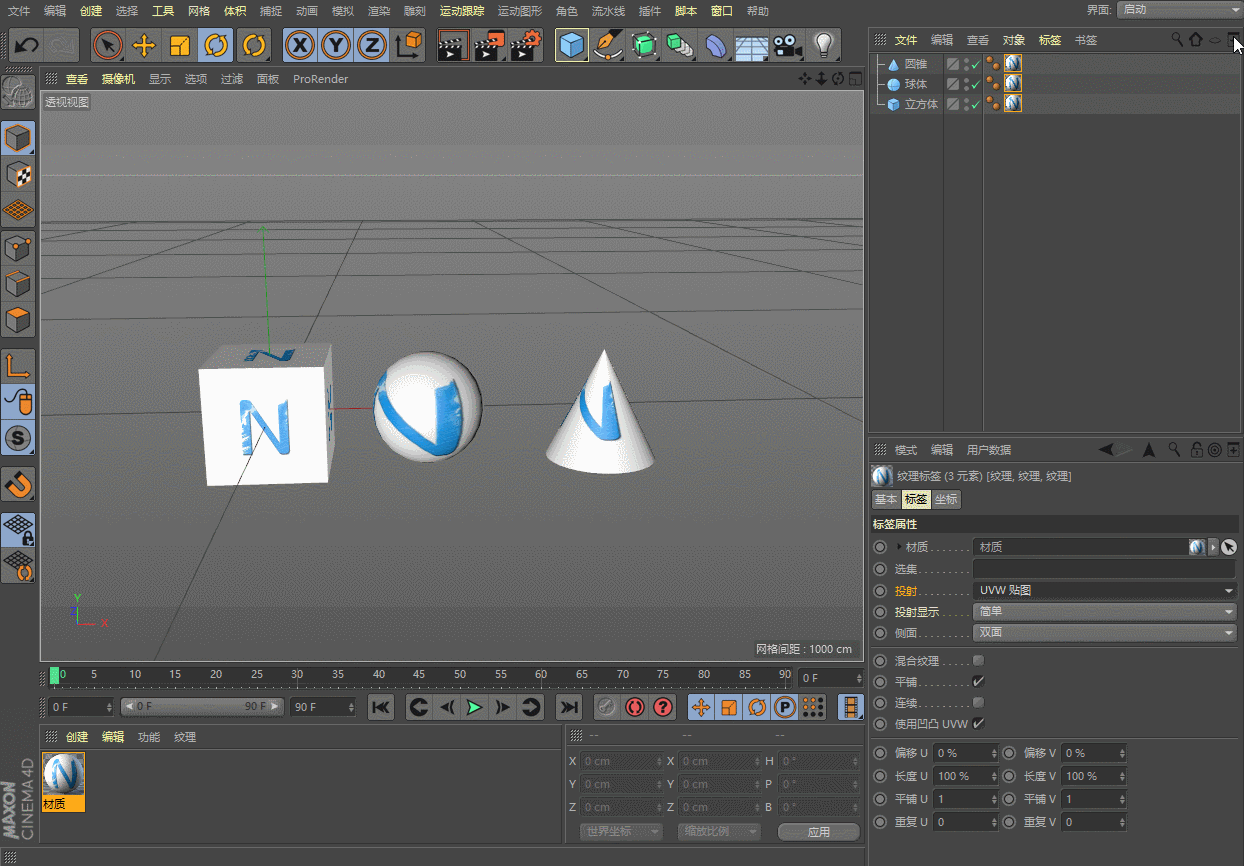The image size is (1244, 866).
Task: Open the 界面 layout dropdown showing 启动
Action: point(1178,10)
